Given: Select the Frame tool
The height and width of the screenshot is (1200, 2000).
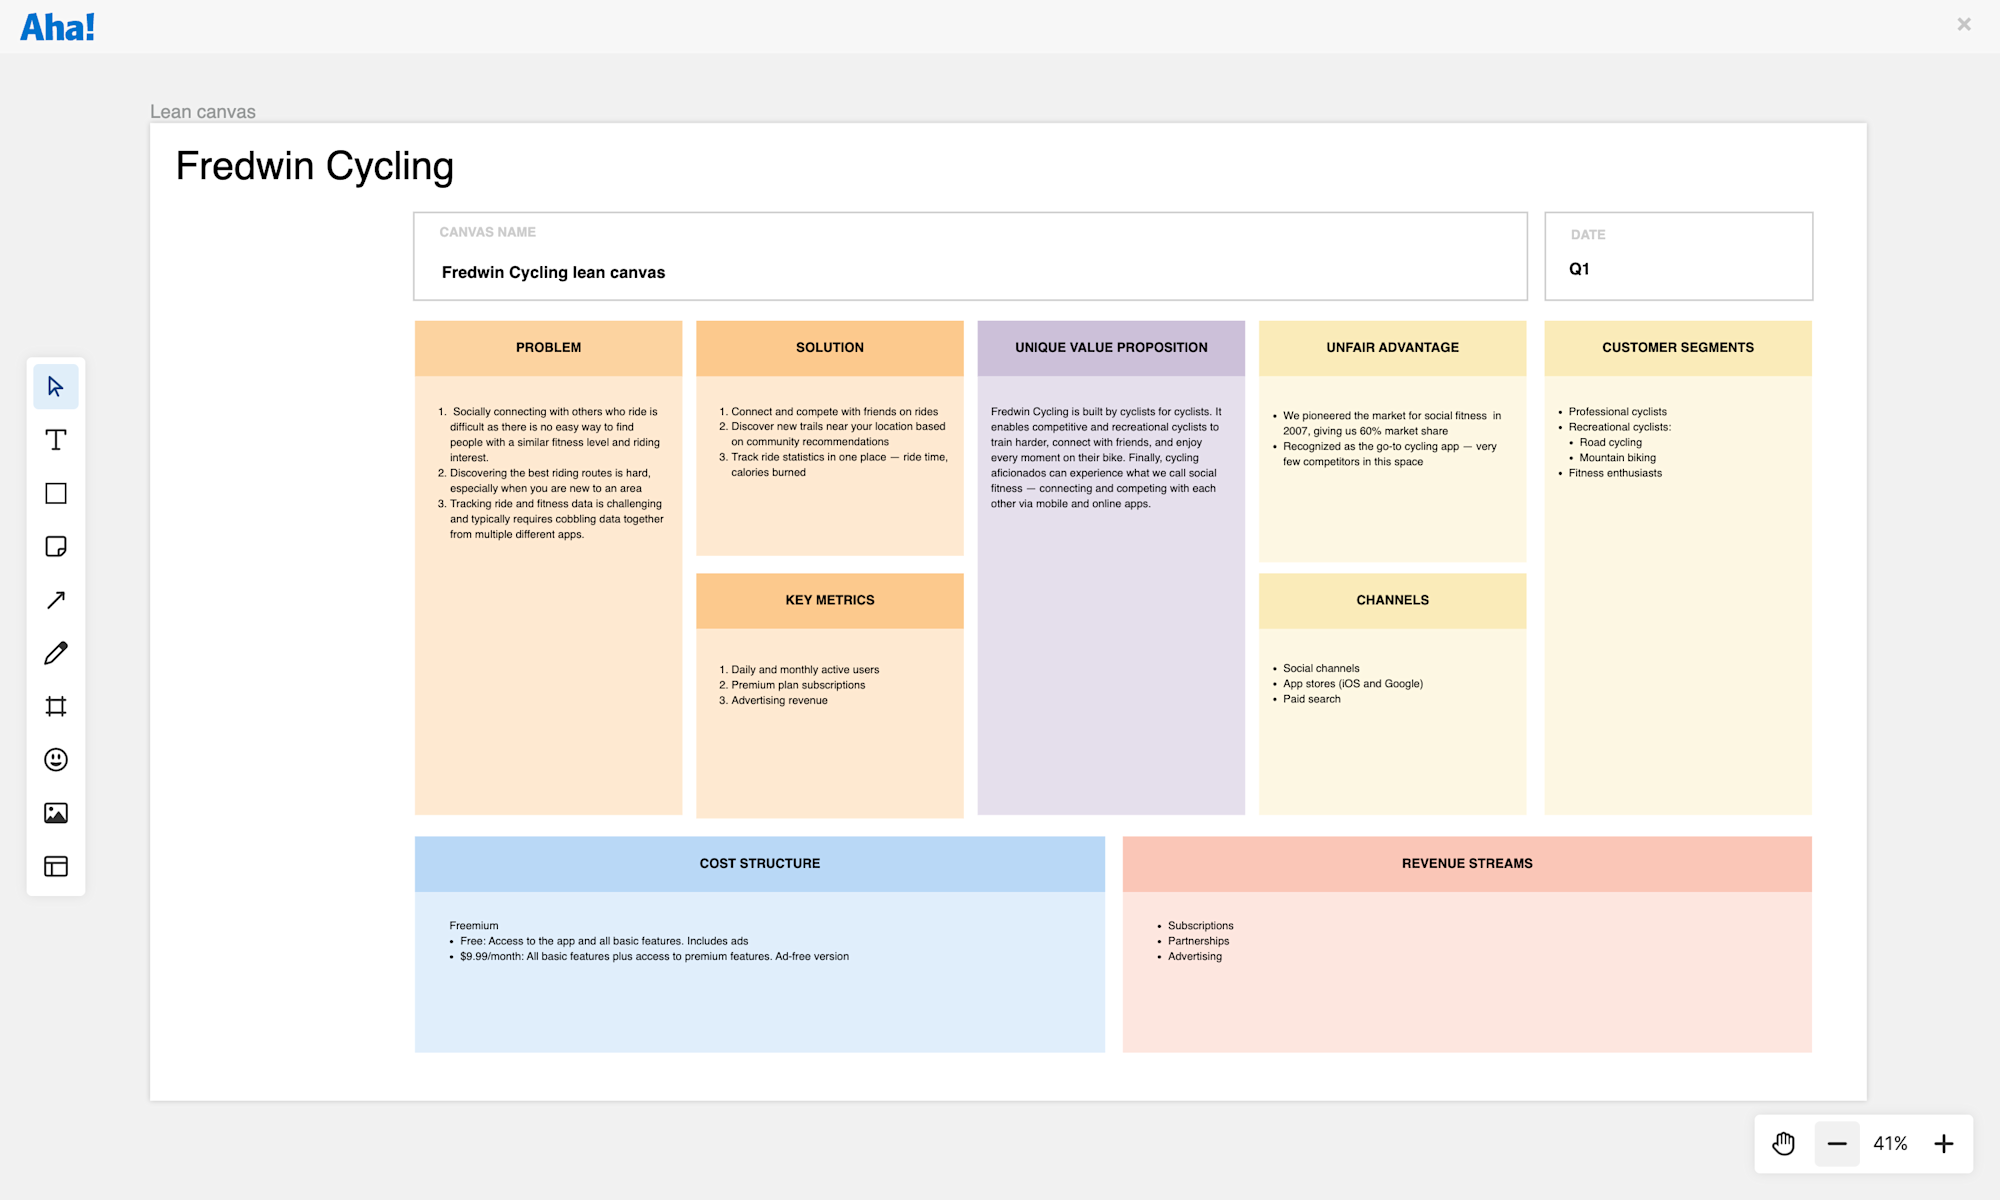Looking at the screenshot, I should pyautogui.click(x=56, y=707).
